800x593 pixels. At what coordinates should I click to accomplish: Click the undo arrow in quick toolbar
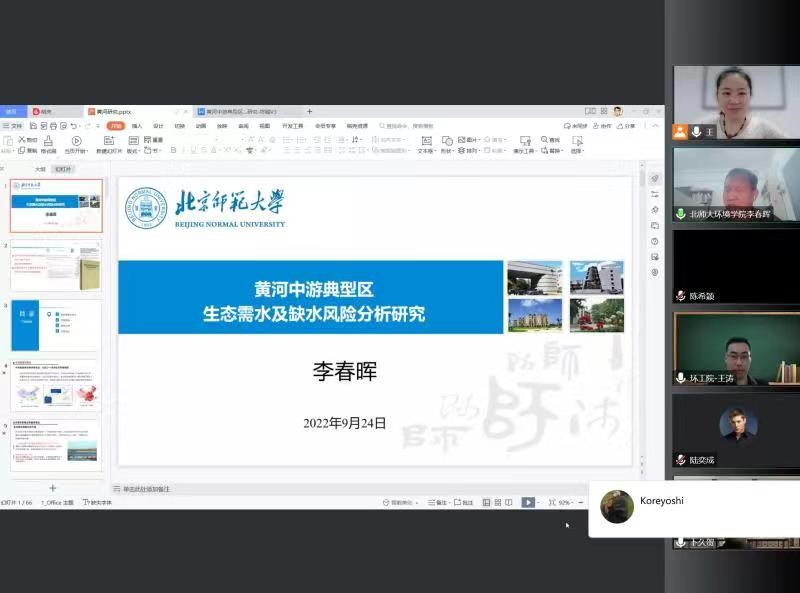(74, 126)
